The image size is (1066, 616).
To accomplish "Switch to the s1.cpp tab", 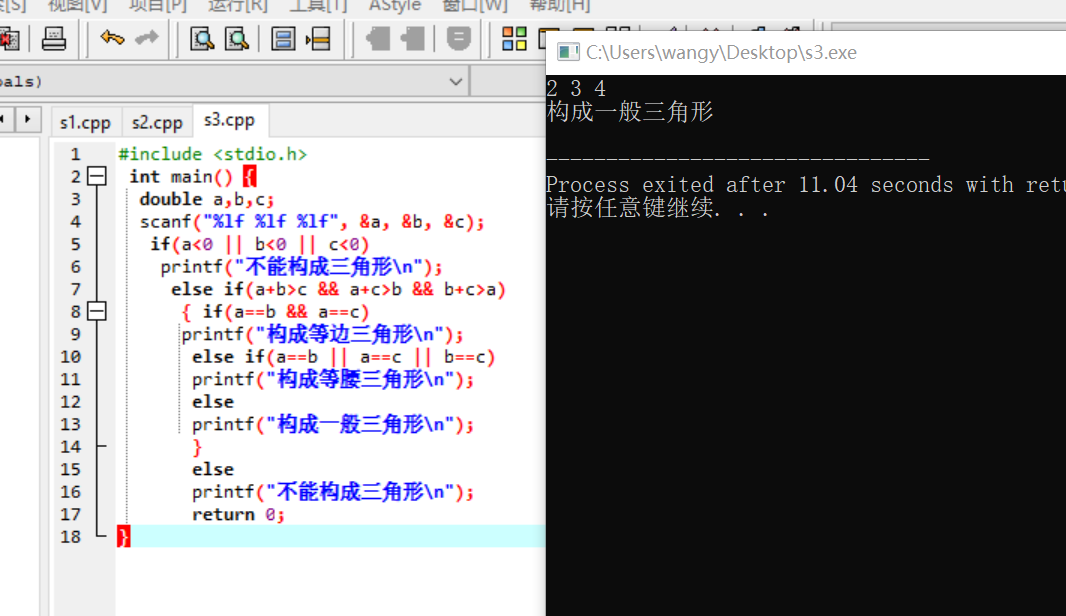I will pos(85,122).
